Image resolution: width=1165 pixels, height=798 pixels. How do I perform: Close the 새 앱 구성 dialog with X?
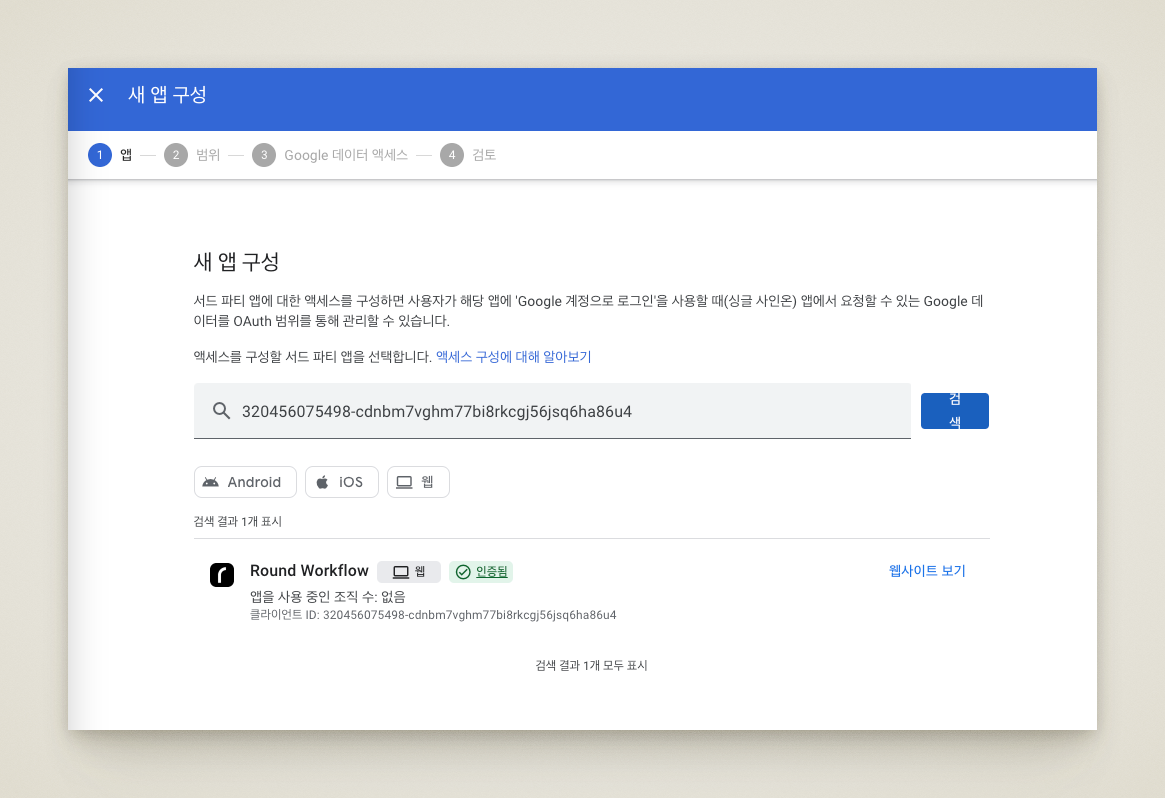[96, 95]
